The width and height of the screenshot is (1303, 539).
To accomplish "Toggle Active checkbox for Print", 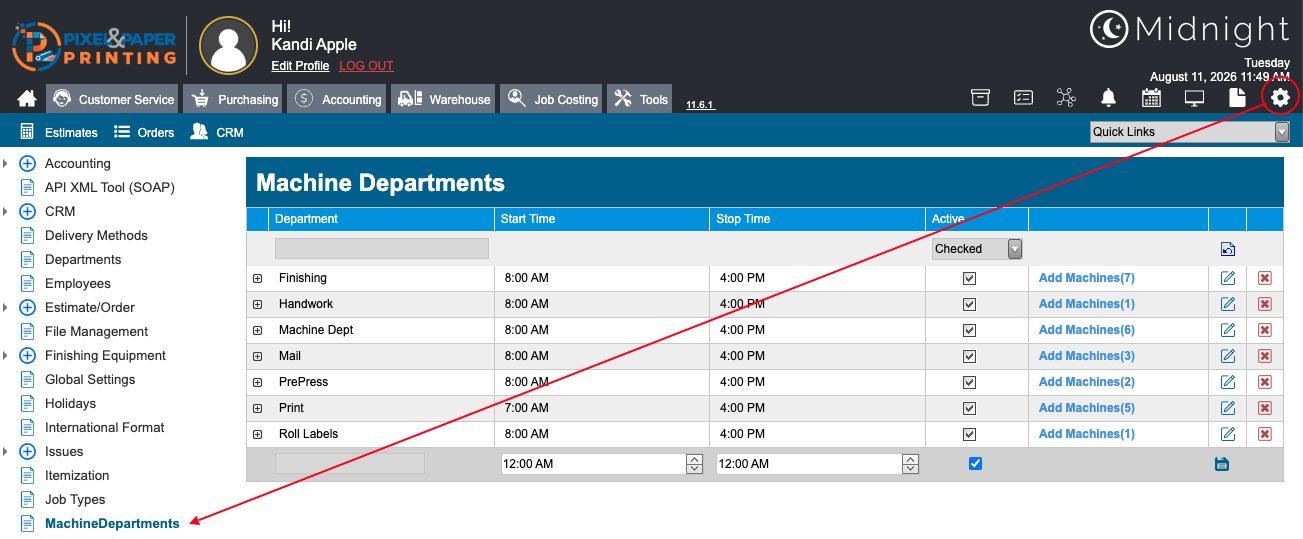I will 969,408.
